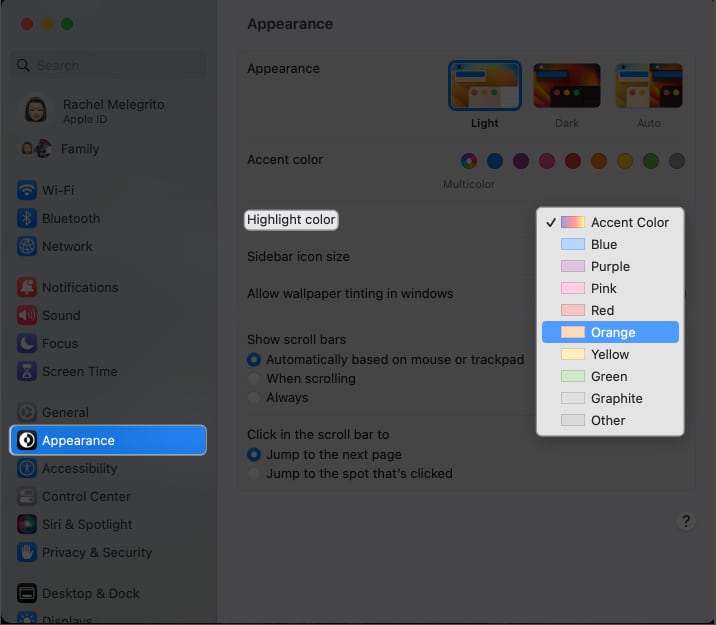
Task: Click the Appearance icon in sidebar
Action: pyautogui.click(x=27, y=440)
